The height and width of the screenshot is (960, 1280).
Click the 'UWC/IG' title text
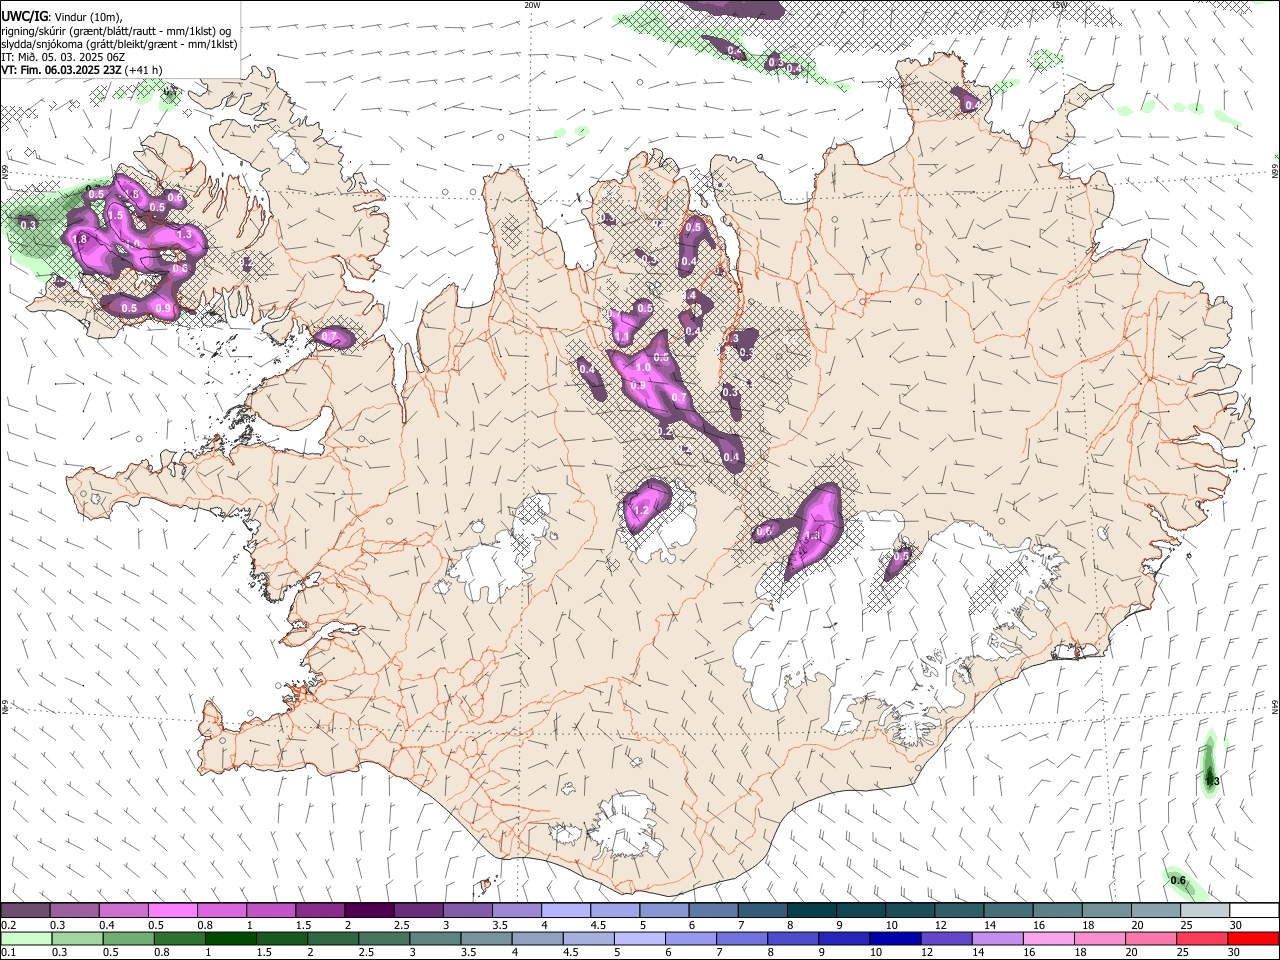[x=24, y=17]
